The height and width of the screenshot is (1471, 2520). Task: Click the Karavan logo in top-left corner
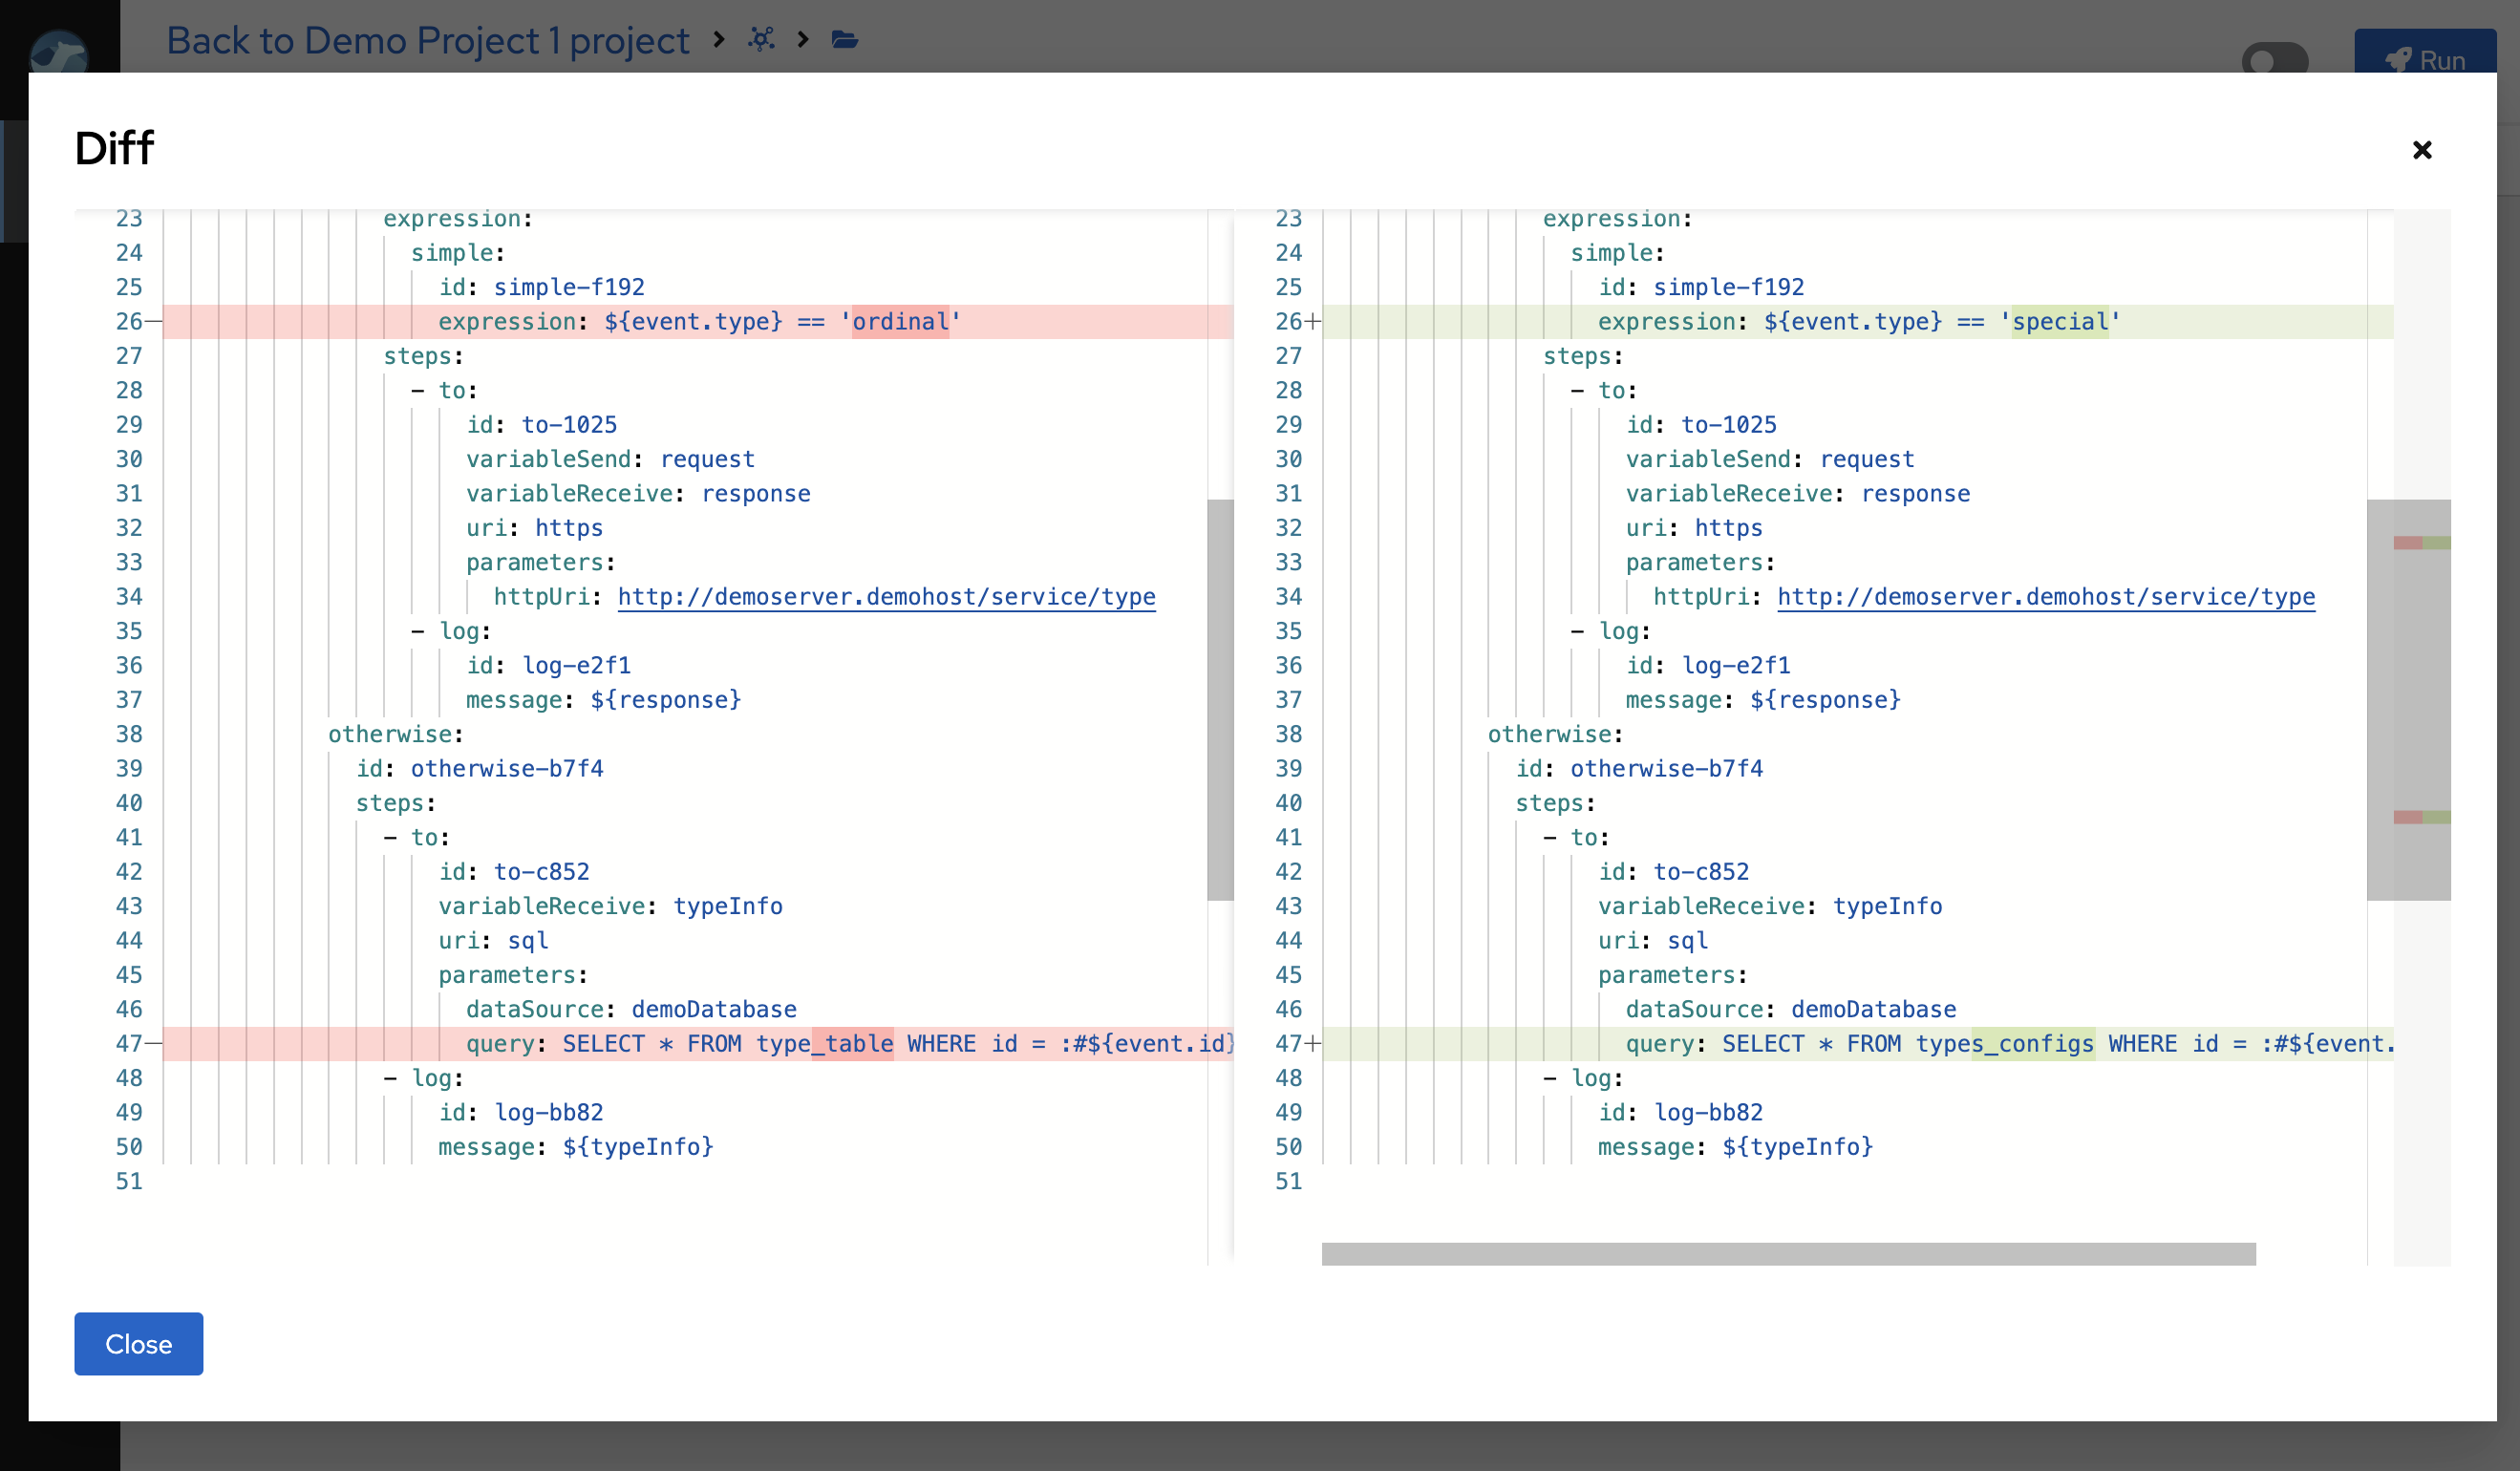pos(58,52)
